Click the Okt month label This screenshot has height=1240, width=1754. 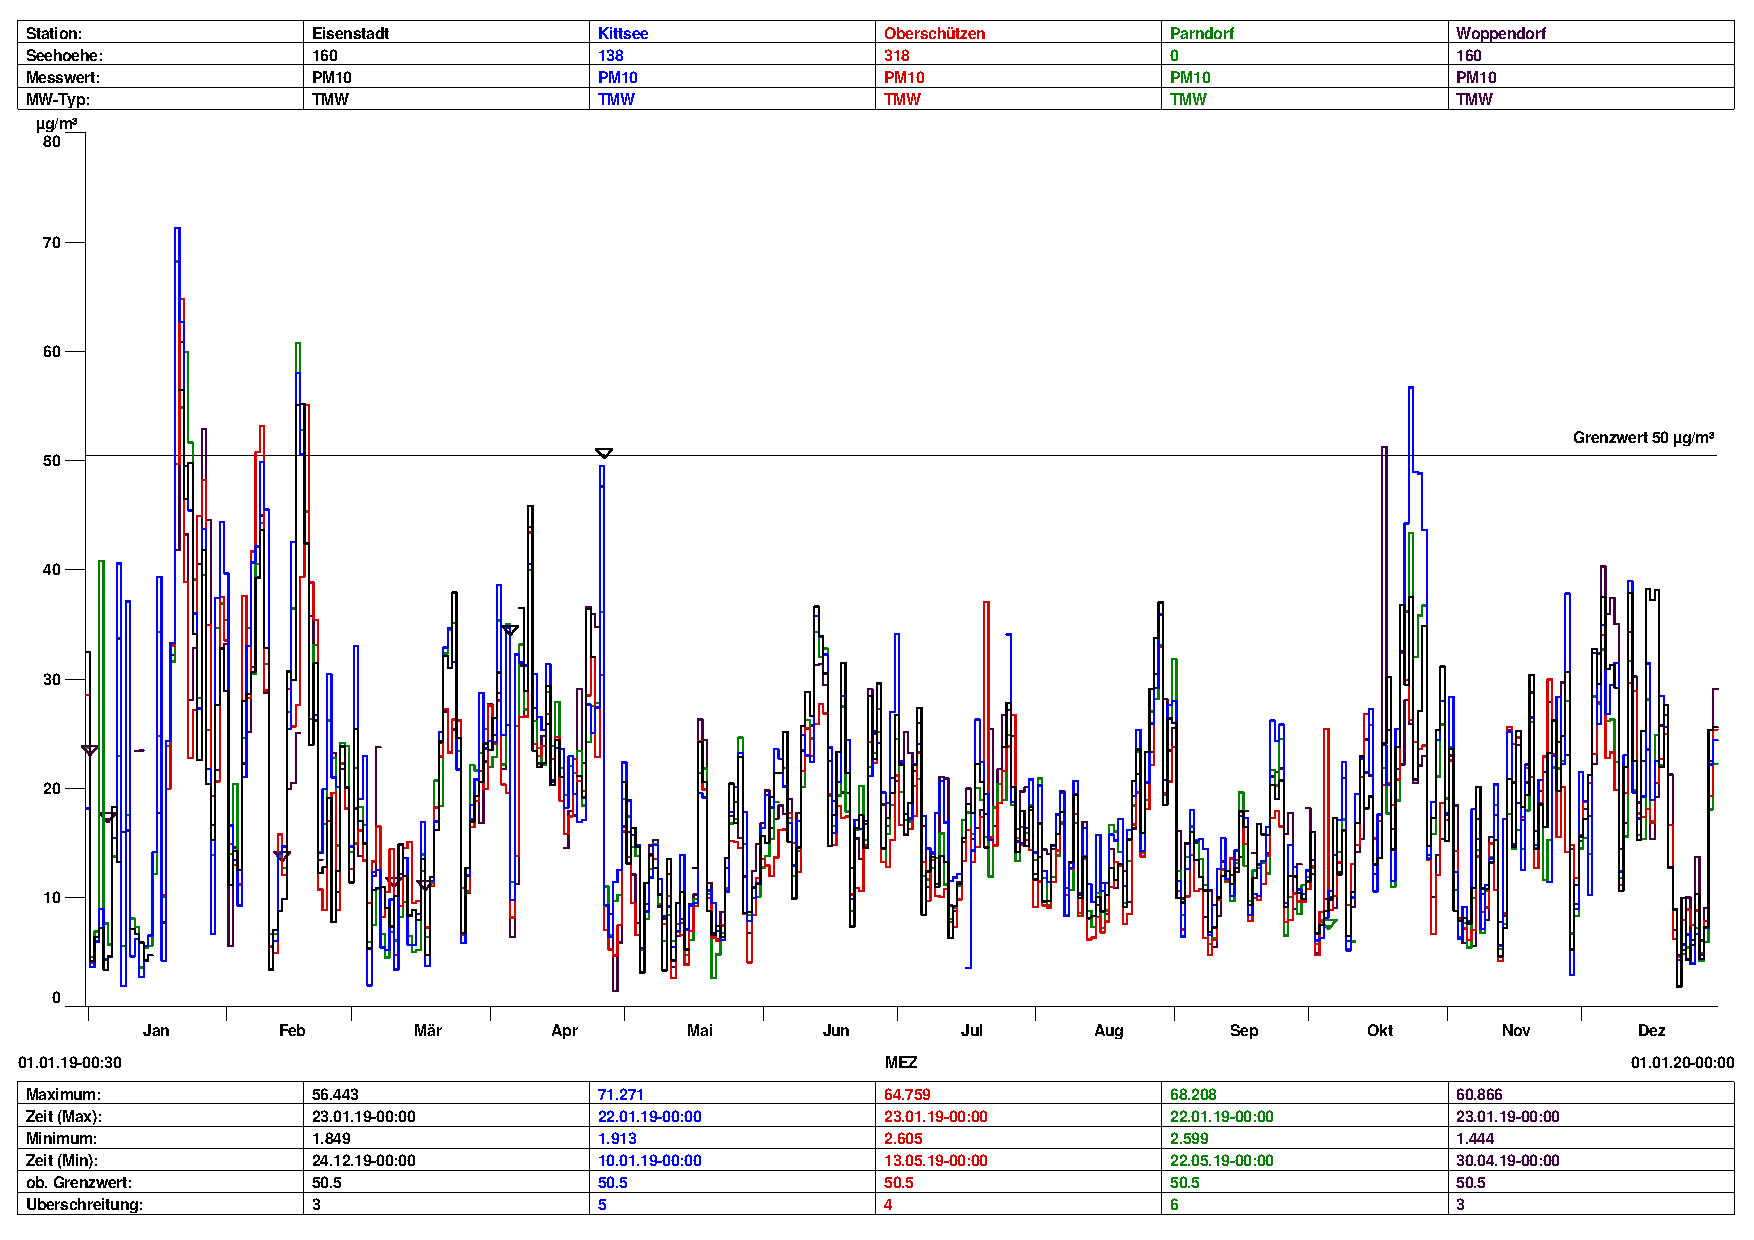coord(1380,1030)
